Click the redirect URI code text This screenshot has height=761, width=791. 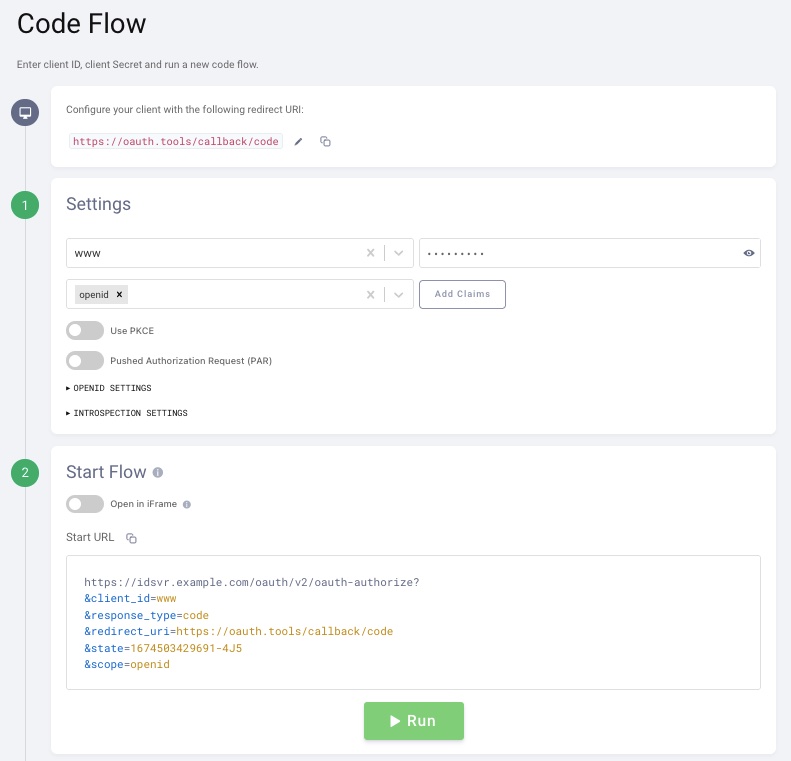click(x=176, y=141)
